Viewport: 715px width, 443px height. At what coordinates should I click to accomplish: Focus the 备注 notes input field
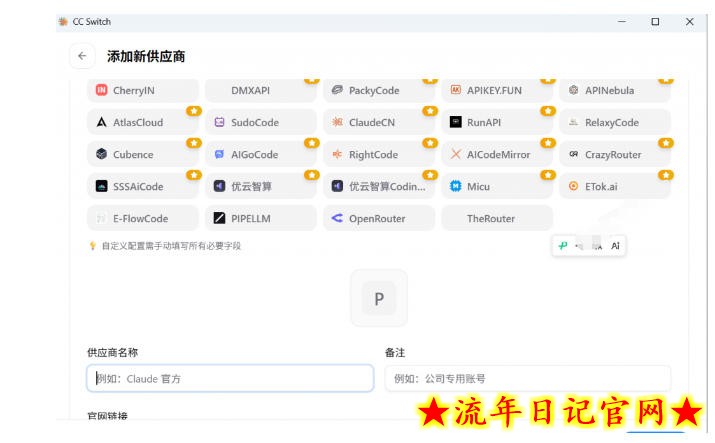(x=528, y=378)
